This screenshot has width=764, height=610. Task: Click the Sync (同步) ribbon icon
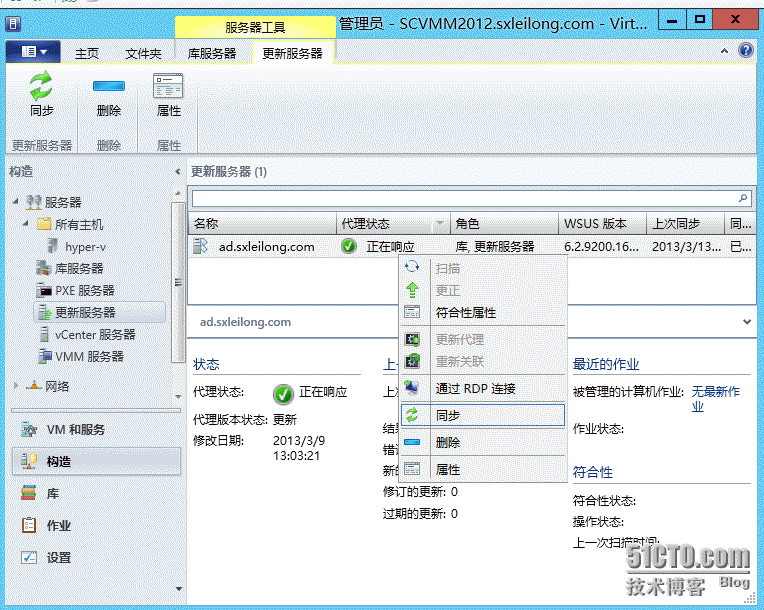tap(41, 95)
